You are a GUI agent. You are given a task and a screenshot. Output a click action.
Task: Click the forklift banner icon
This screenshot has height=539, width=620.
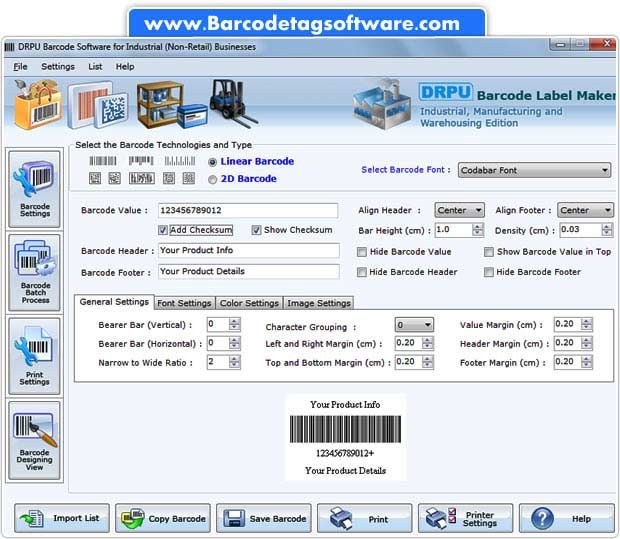tap(233, 104)
